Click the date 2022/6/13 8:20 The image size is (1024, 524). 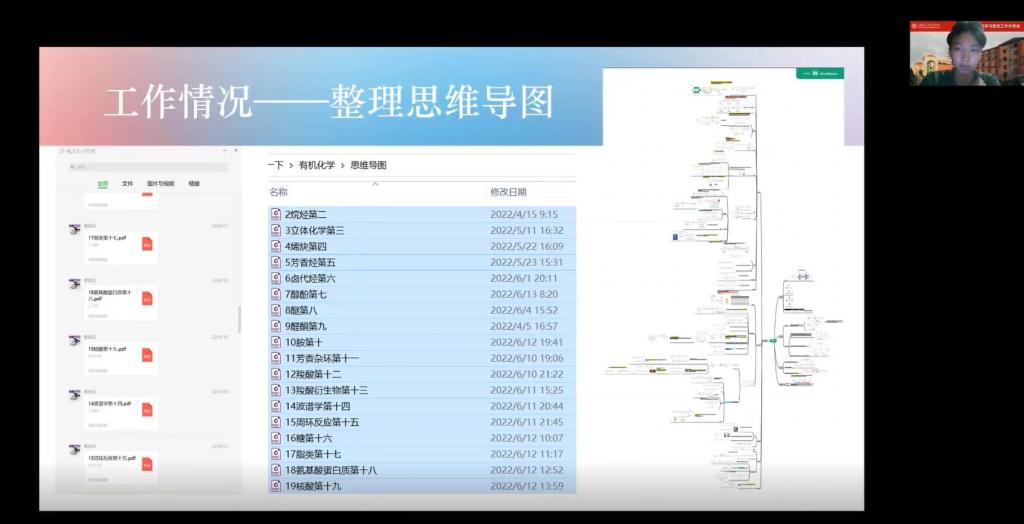[x=524, y=295]
